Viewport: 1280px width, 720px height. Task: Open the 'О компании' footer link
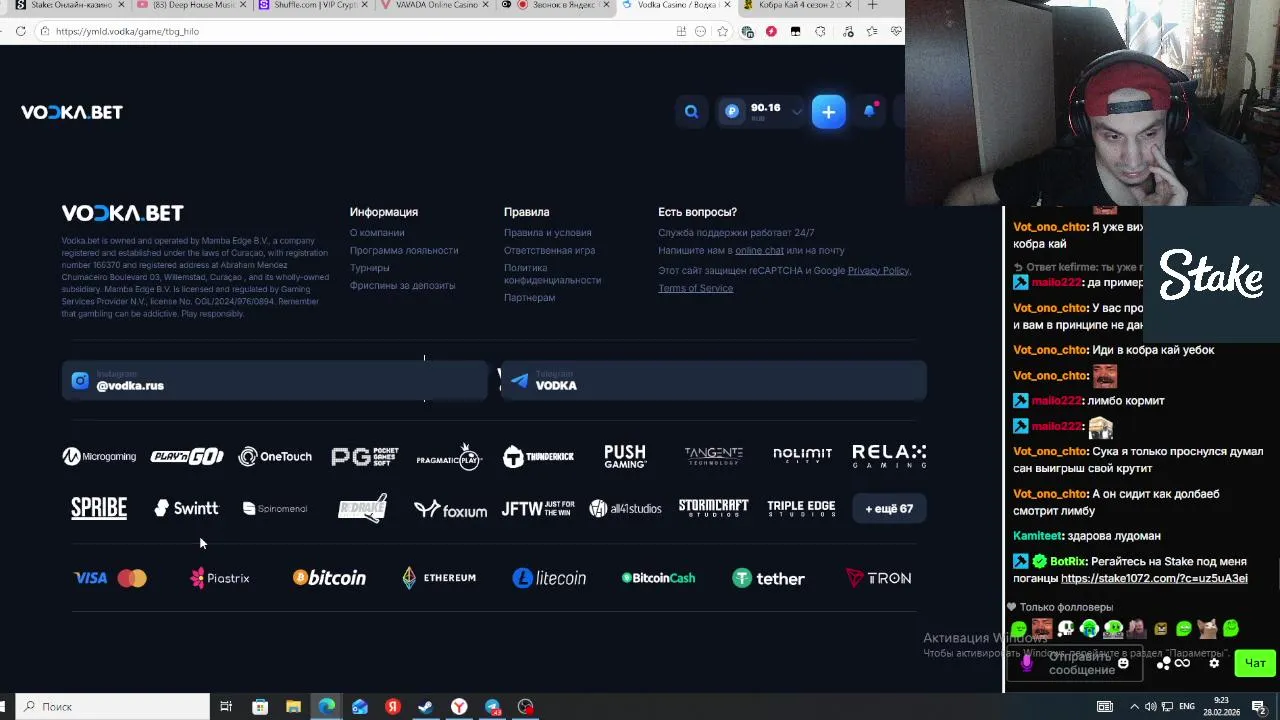377,233
